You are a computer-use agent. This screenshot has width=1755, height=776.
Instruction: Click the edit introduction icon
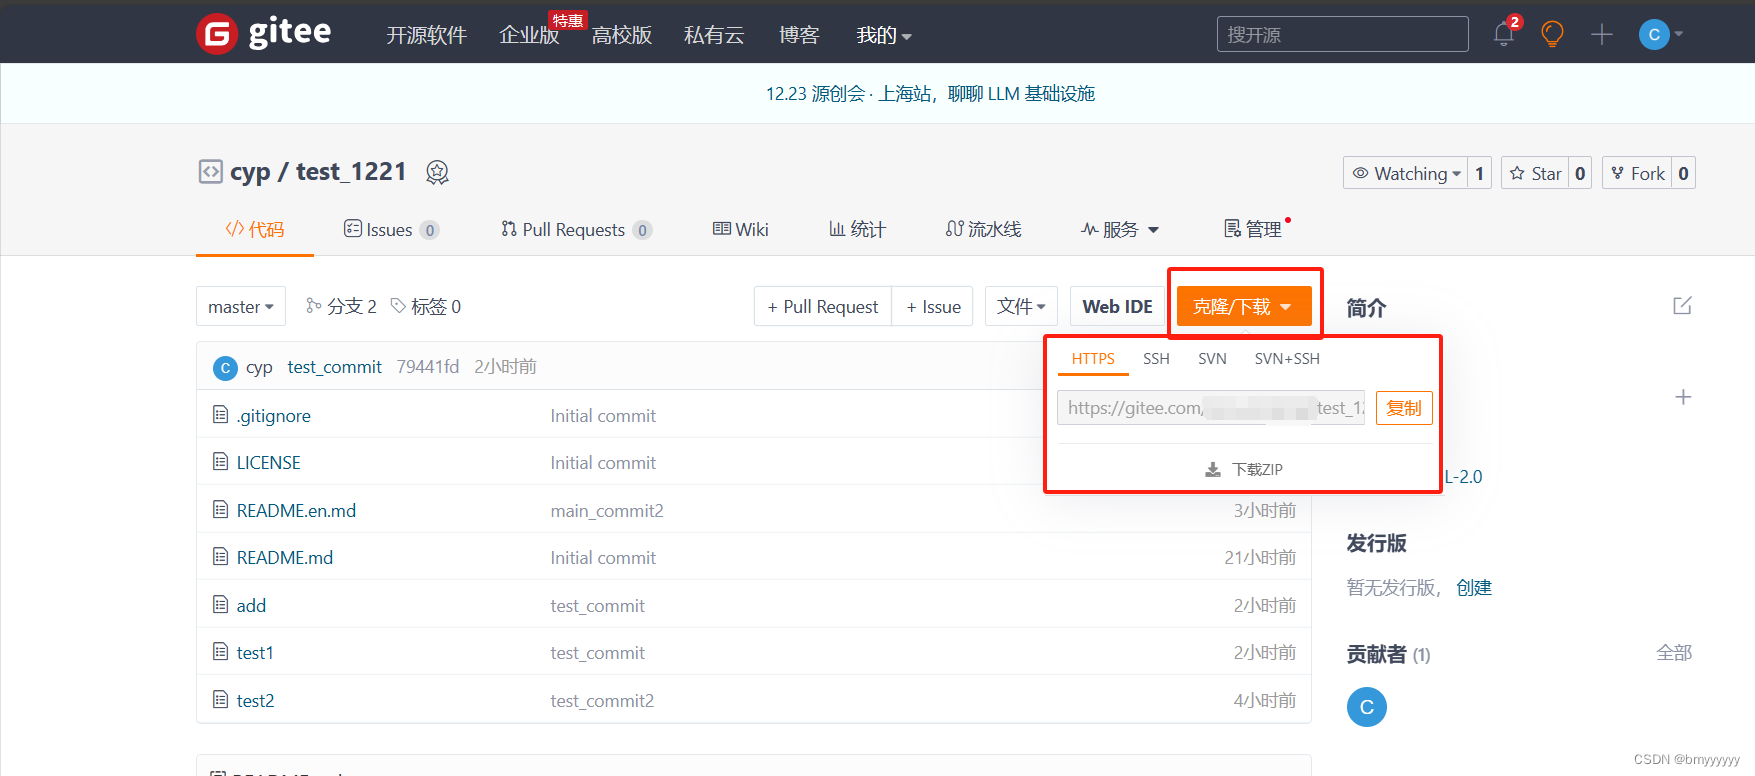click(x=1682, y=306)
